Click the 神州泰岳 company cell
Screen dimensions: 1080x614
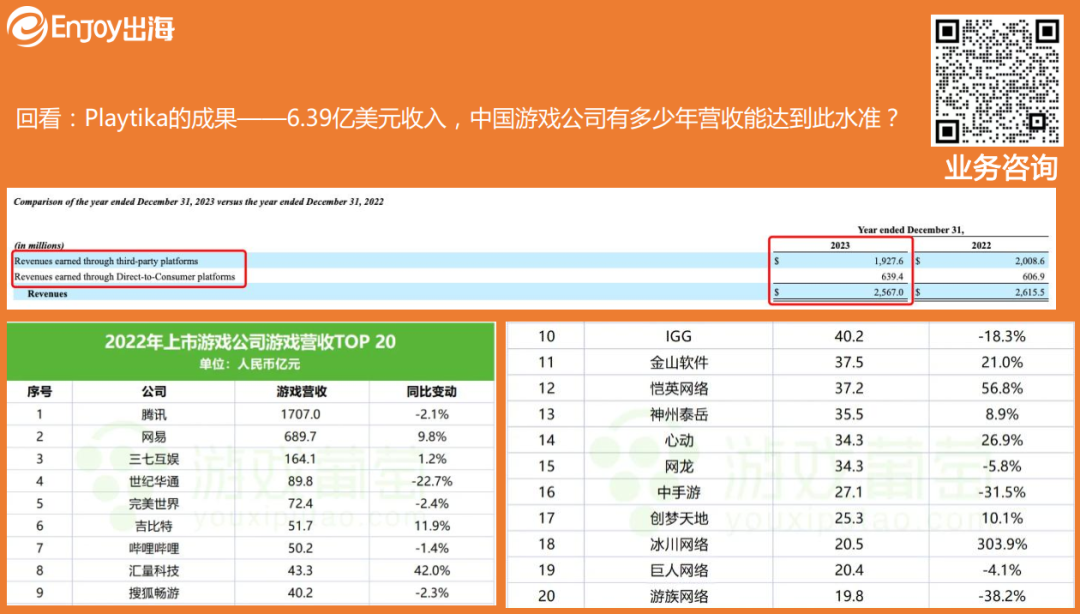click(x=678, y=415)
